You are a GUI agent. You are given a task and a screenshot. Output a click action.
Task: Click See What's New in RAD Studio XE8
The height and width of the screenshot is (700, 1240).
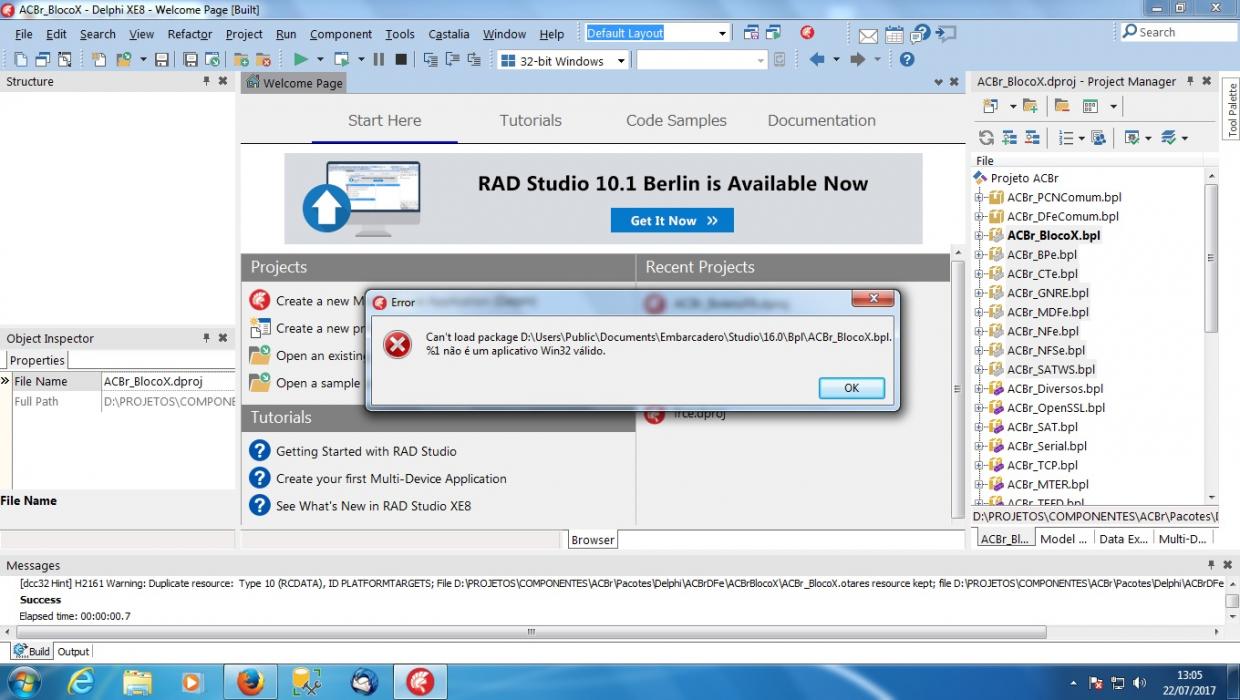[x=373, y=506]
